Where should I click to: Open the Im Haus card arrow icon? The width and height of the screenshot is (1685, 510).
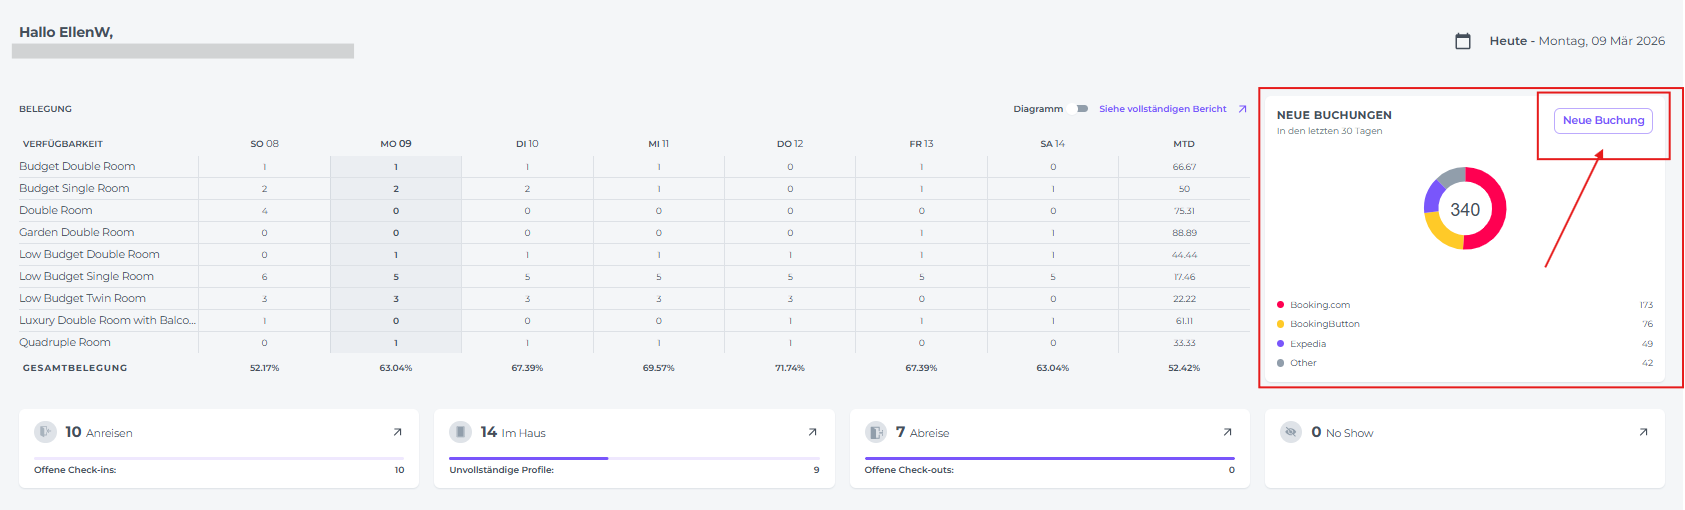tap(812, 432)
